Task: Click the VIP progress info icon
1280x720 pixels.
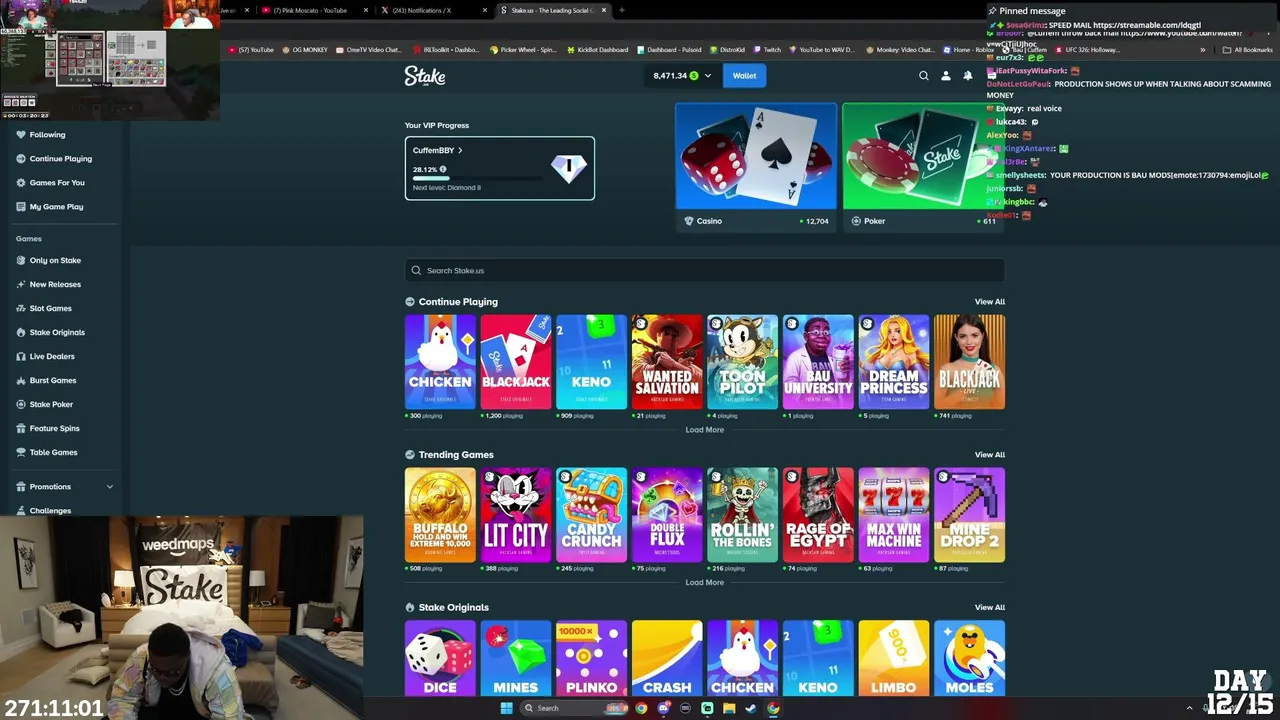Action: pyautogui.click(x=443, y=169)
